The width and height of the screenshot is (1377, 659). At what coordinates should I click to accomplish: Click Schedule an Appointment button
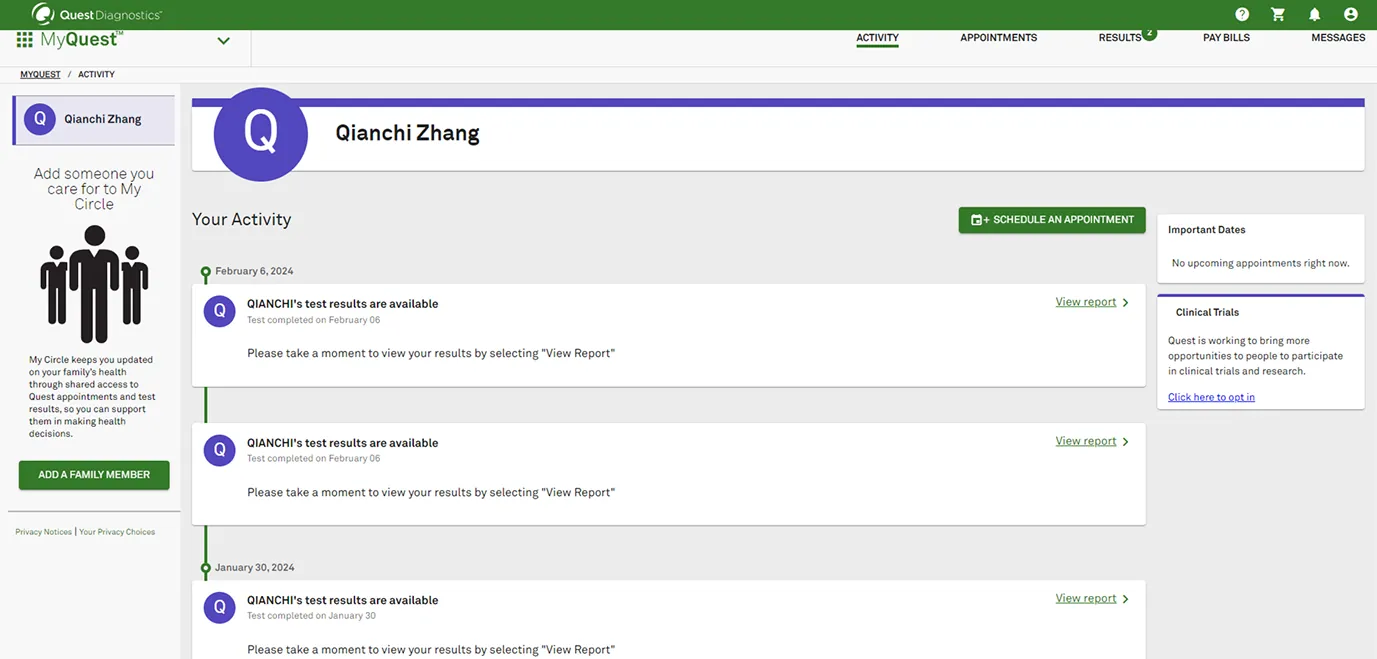click(x=1052, y=220)
